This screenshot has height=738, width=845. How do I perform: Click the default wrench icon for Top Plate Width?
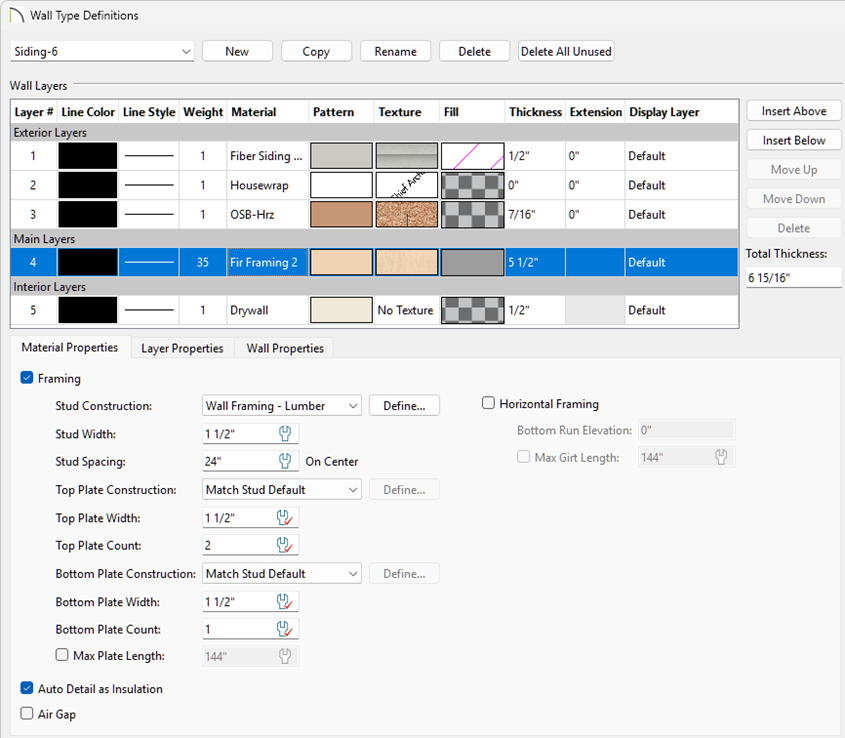285,518
